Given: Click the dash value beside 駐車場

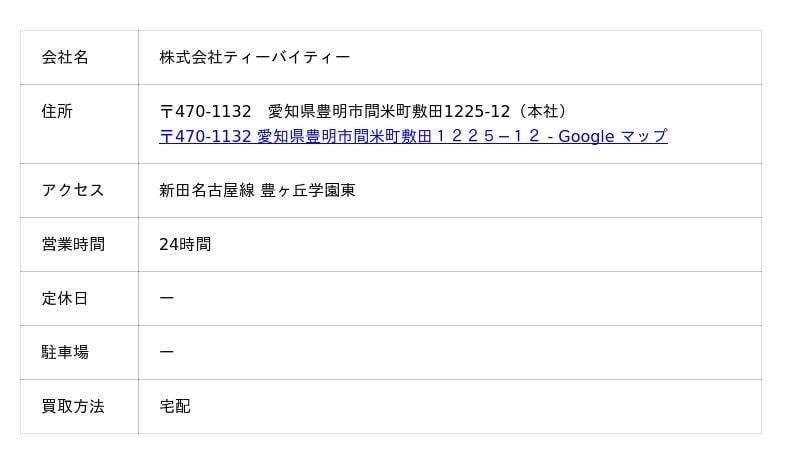Looking at the screenshot, I should 167,352.
